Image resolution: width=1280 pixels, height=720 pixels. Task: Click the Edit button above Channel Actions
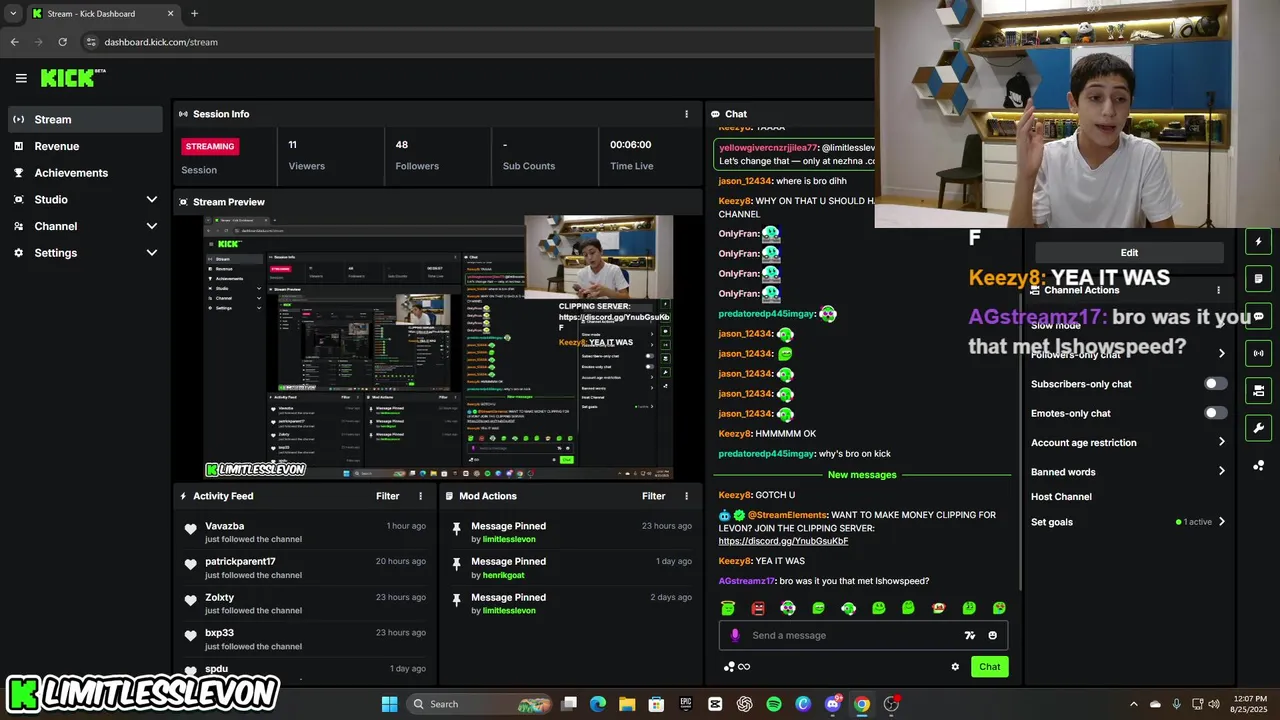click(1129, 253)
